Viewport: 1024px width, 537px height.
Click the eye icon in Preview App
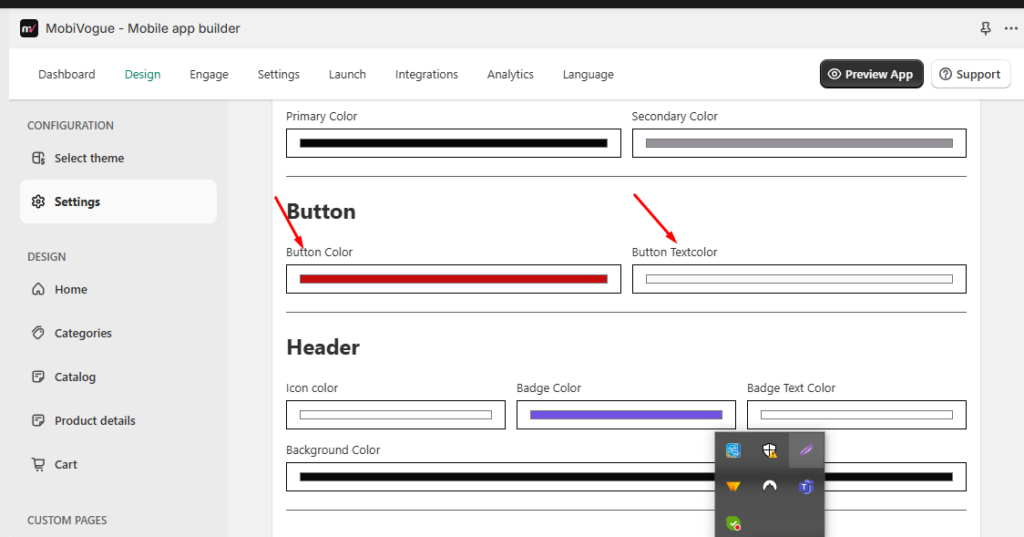834,74
